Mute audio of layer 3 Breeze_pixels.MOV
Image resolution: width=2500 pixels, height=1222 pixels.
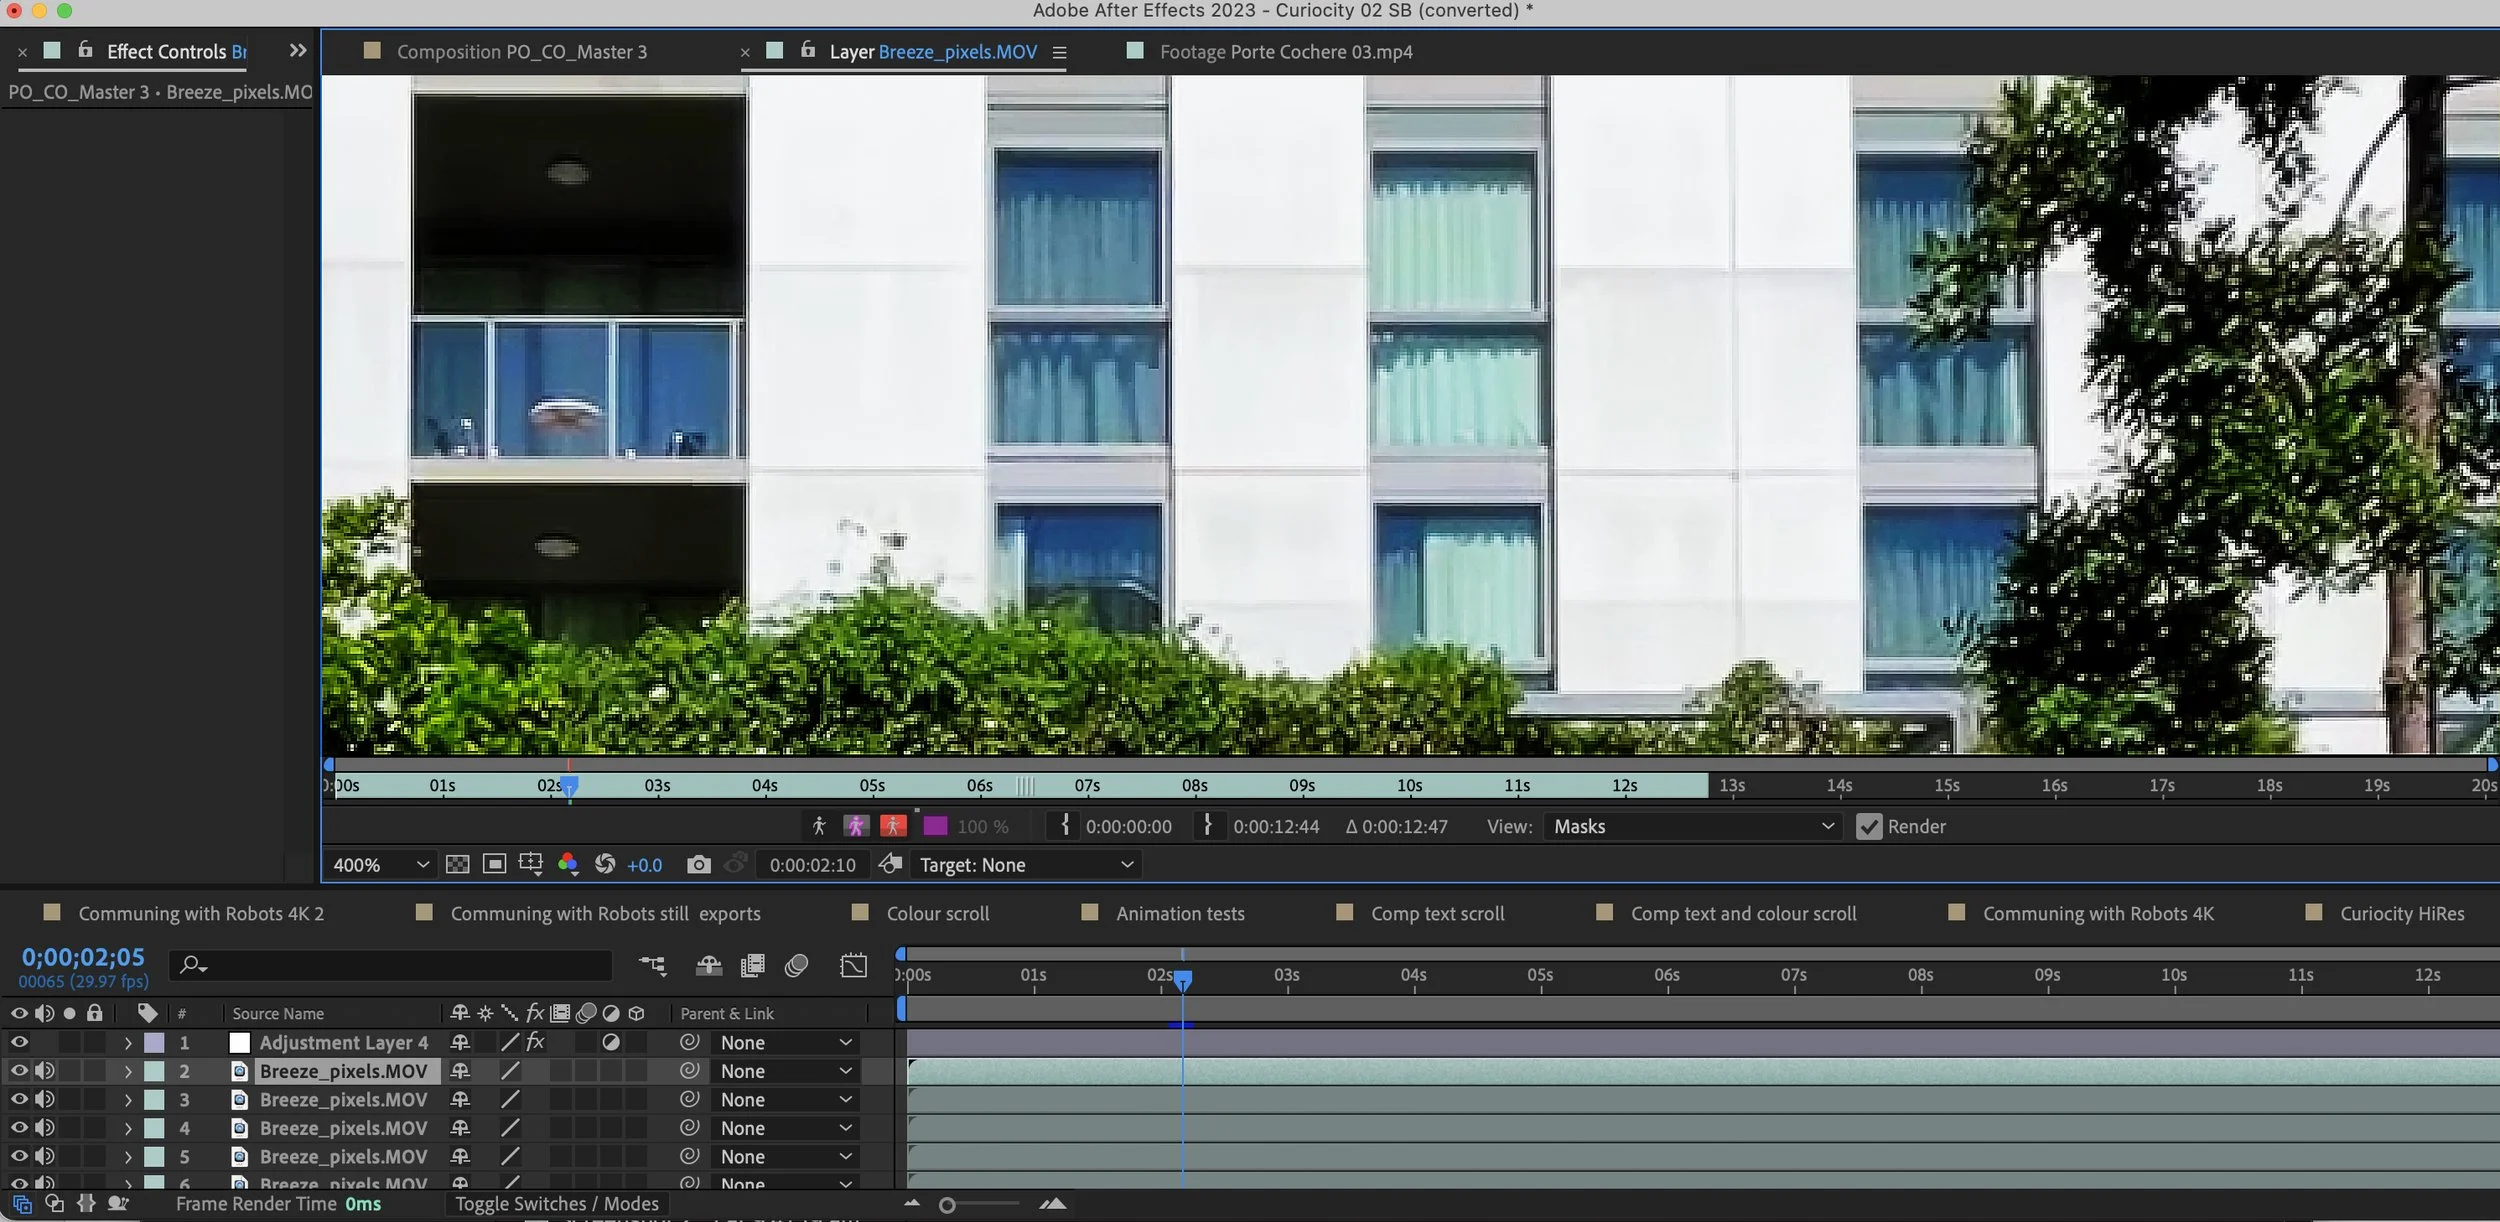[x=45, y=1100]
